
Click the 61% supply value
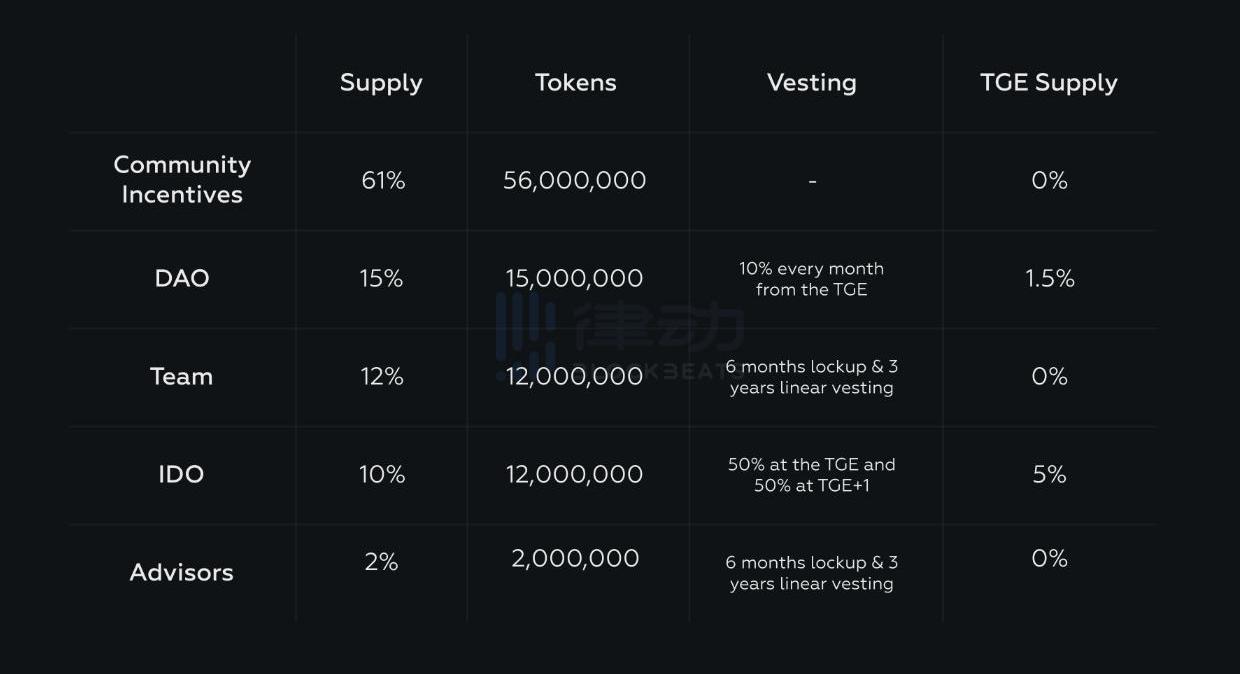tap(383, 180)
